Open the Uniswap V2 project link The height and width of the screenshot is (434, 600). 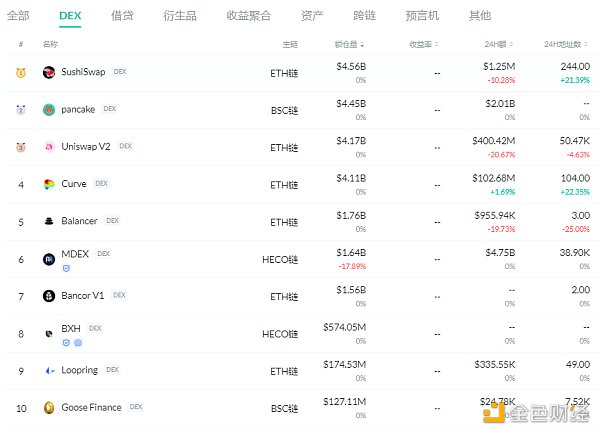(86, 147)
